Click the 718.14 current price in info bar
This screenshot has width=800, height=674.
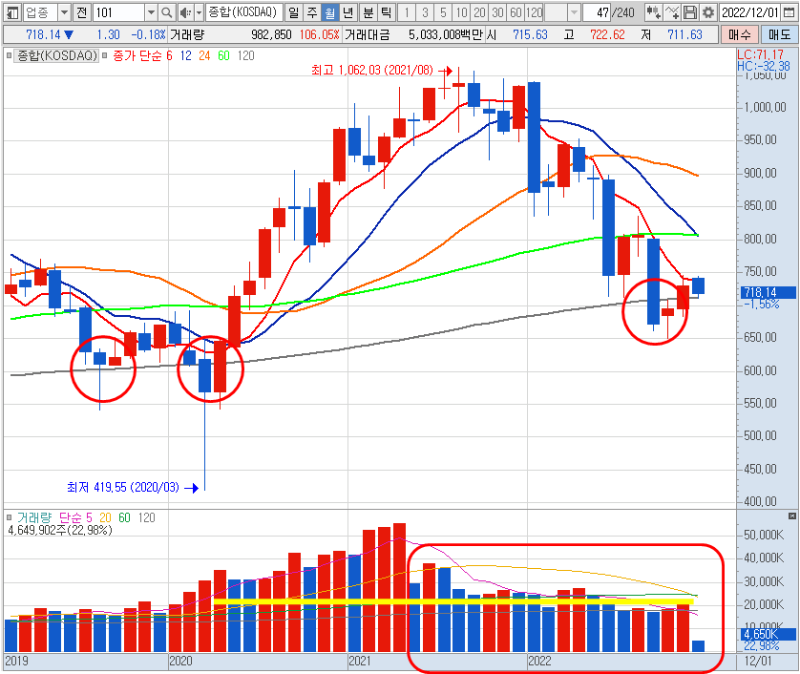(x=43, y=35)
